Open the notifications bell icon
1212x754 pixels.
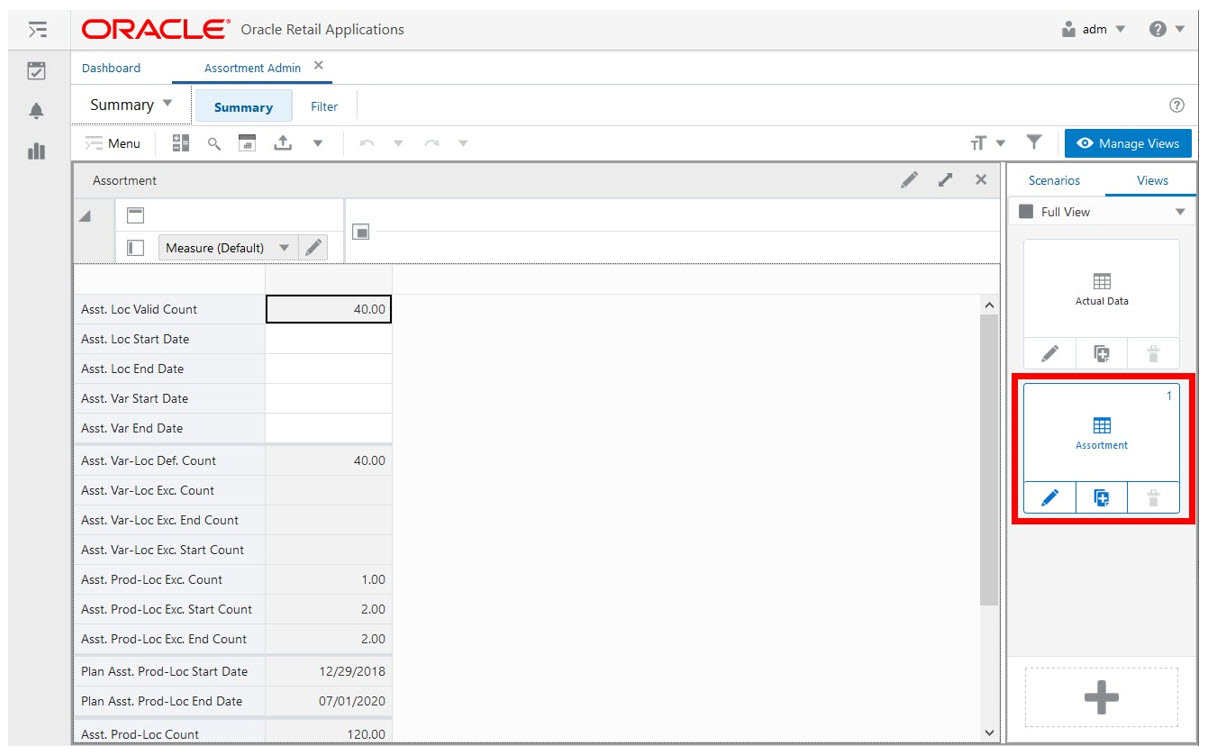point(37,111)
